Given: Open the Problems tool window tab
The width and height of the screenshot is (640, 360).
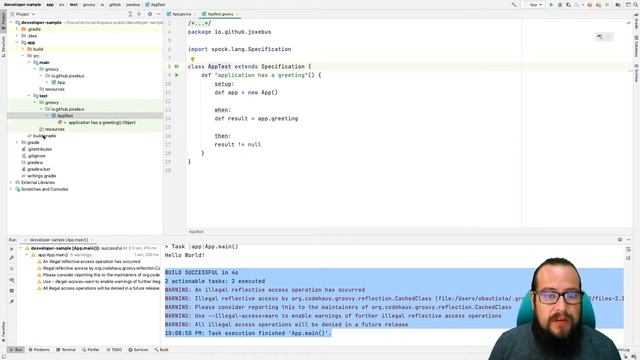Looking at the screenshot, I should click(39, 350).
